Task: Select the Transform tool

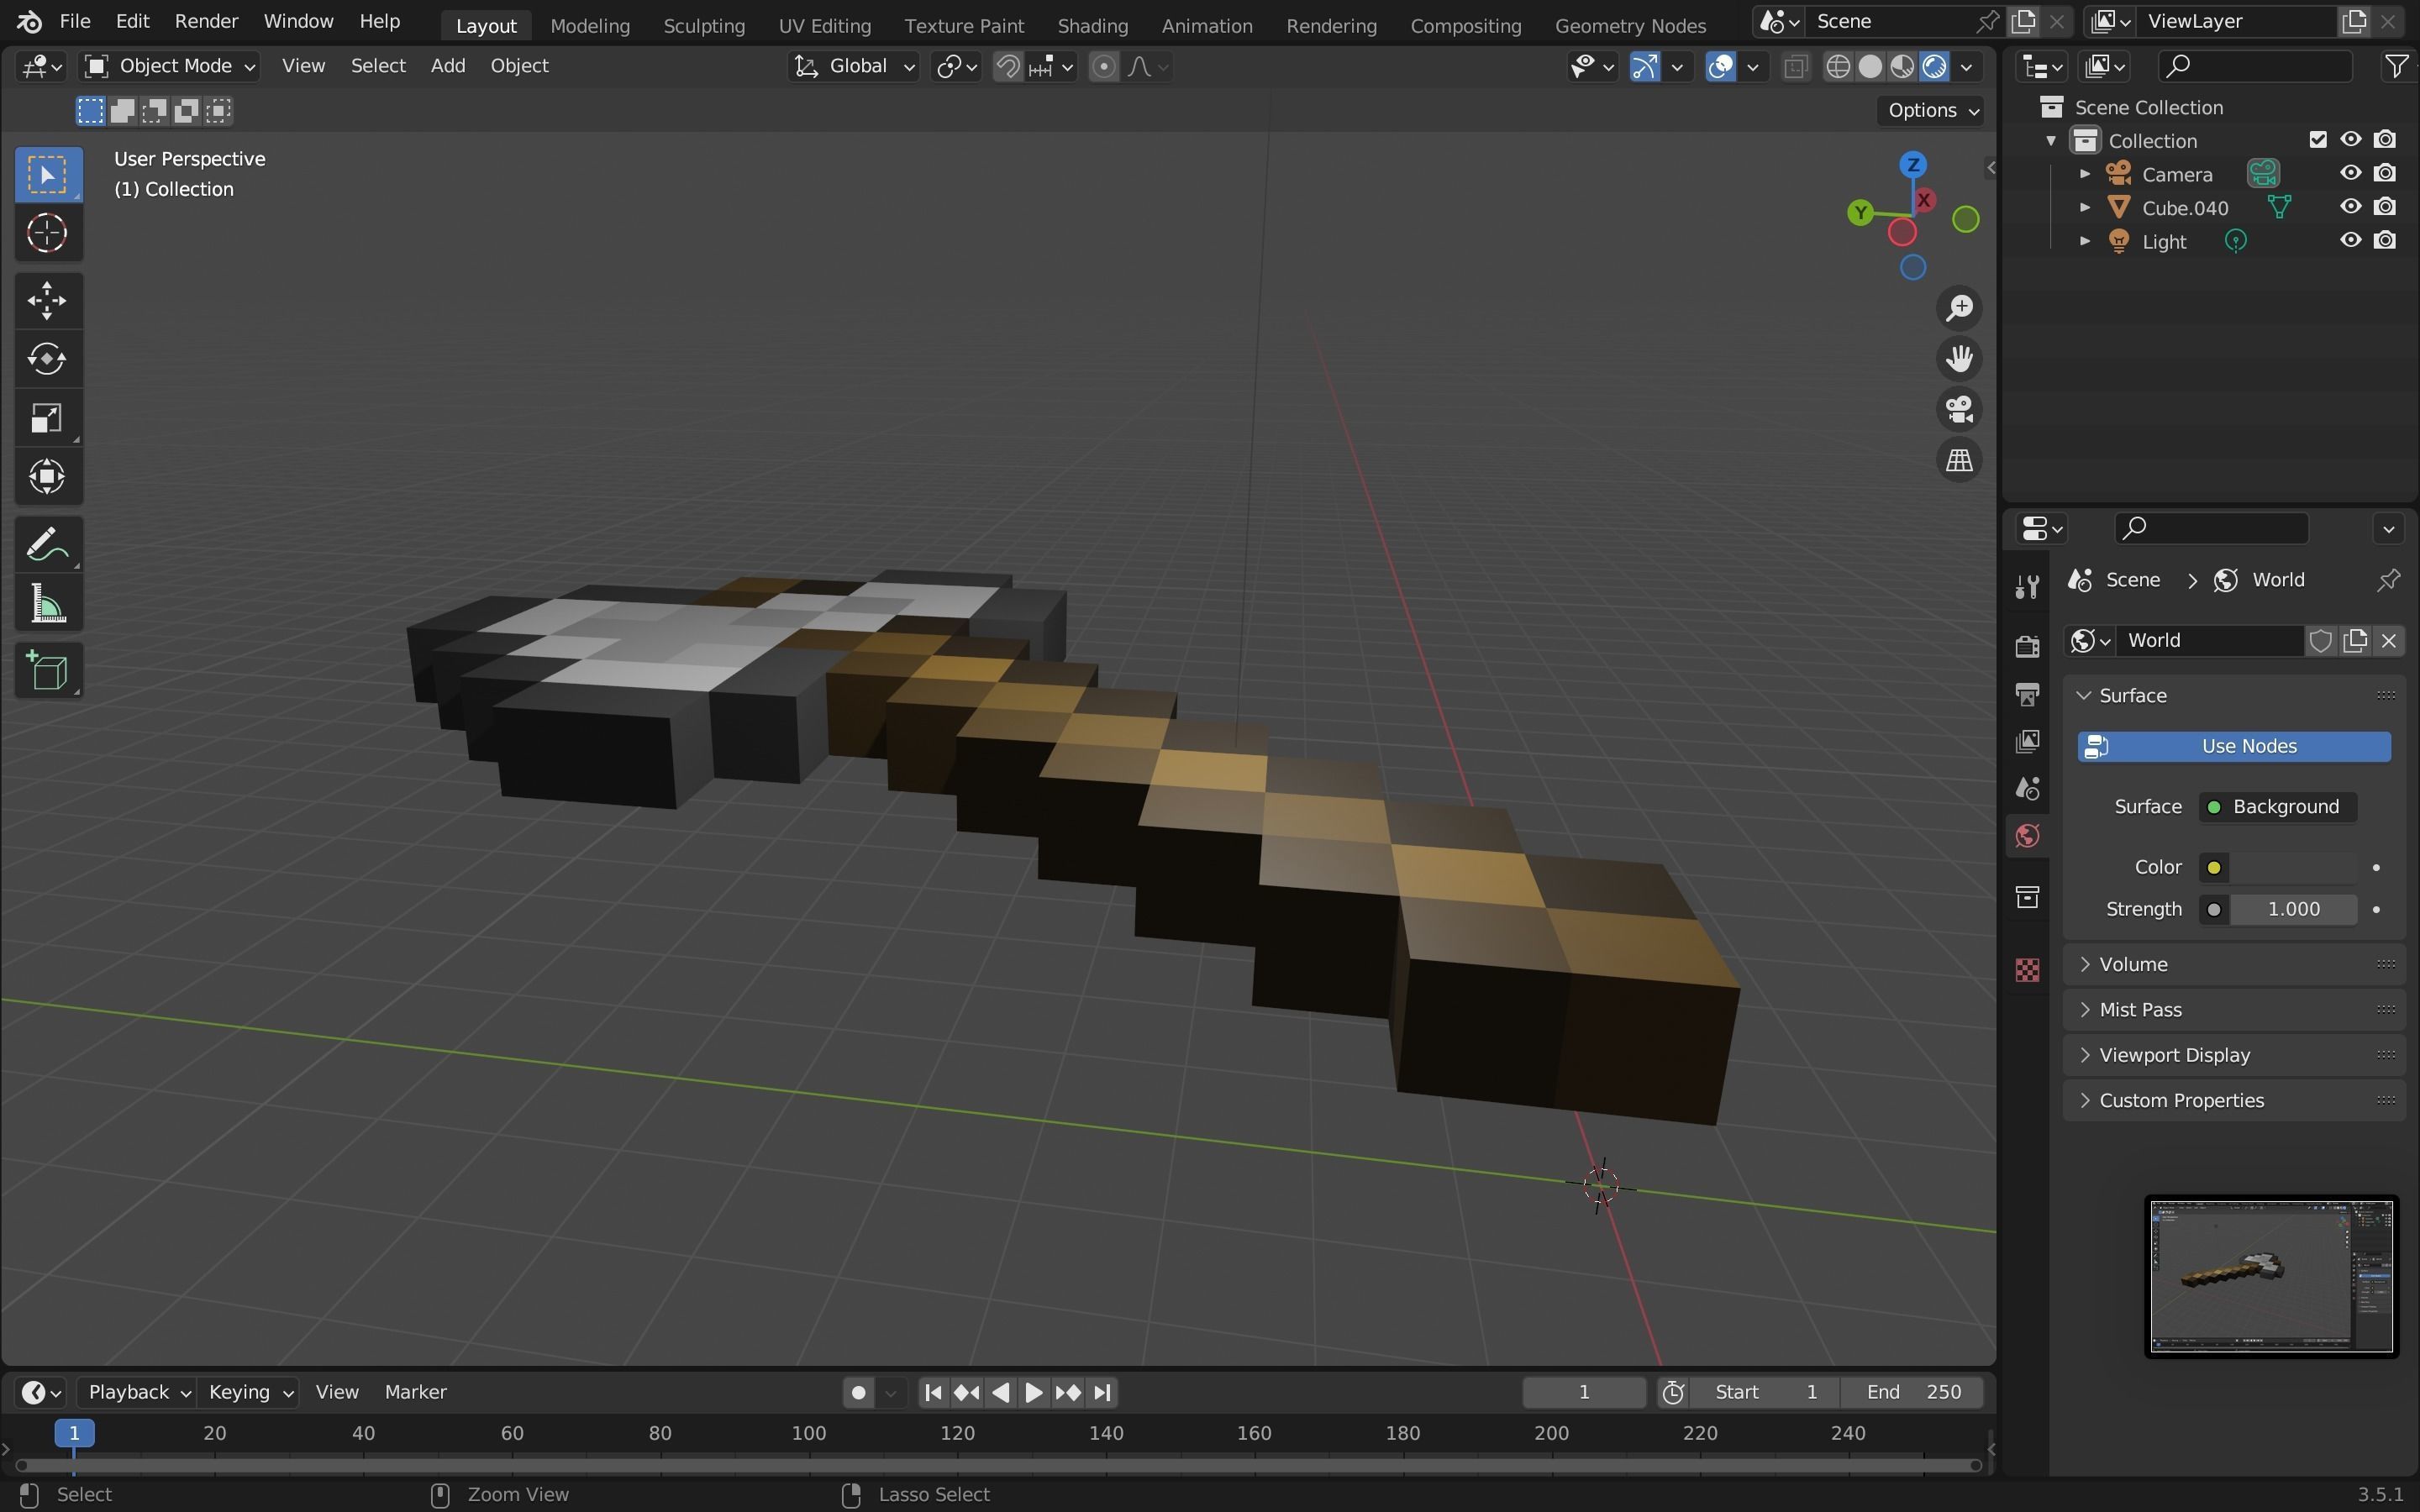Action: [x=47, y=477]
